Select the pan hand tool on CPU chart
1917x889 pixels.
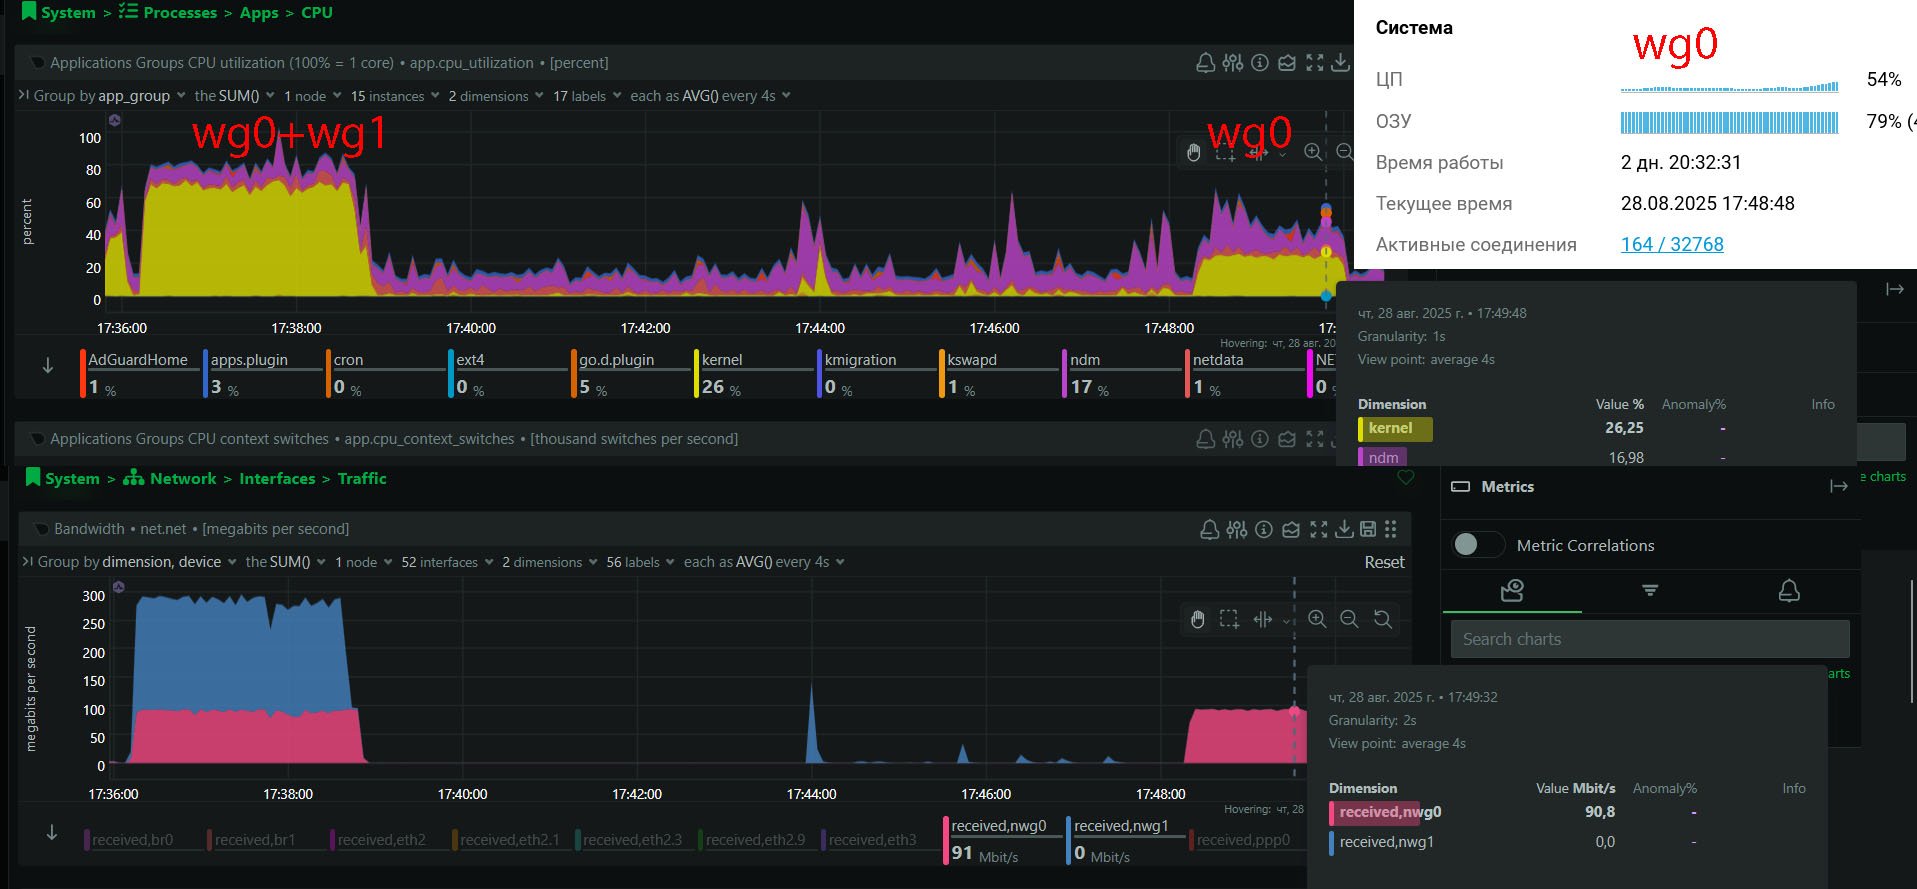pyautogui.click(x=1193, y=152)
